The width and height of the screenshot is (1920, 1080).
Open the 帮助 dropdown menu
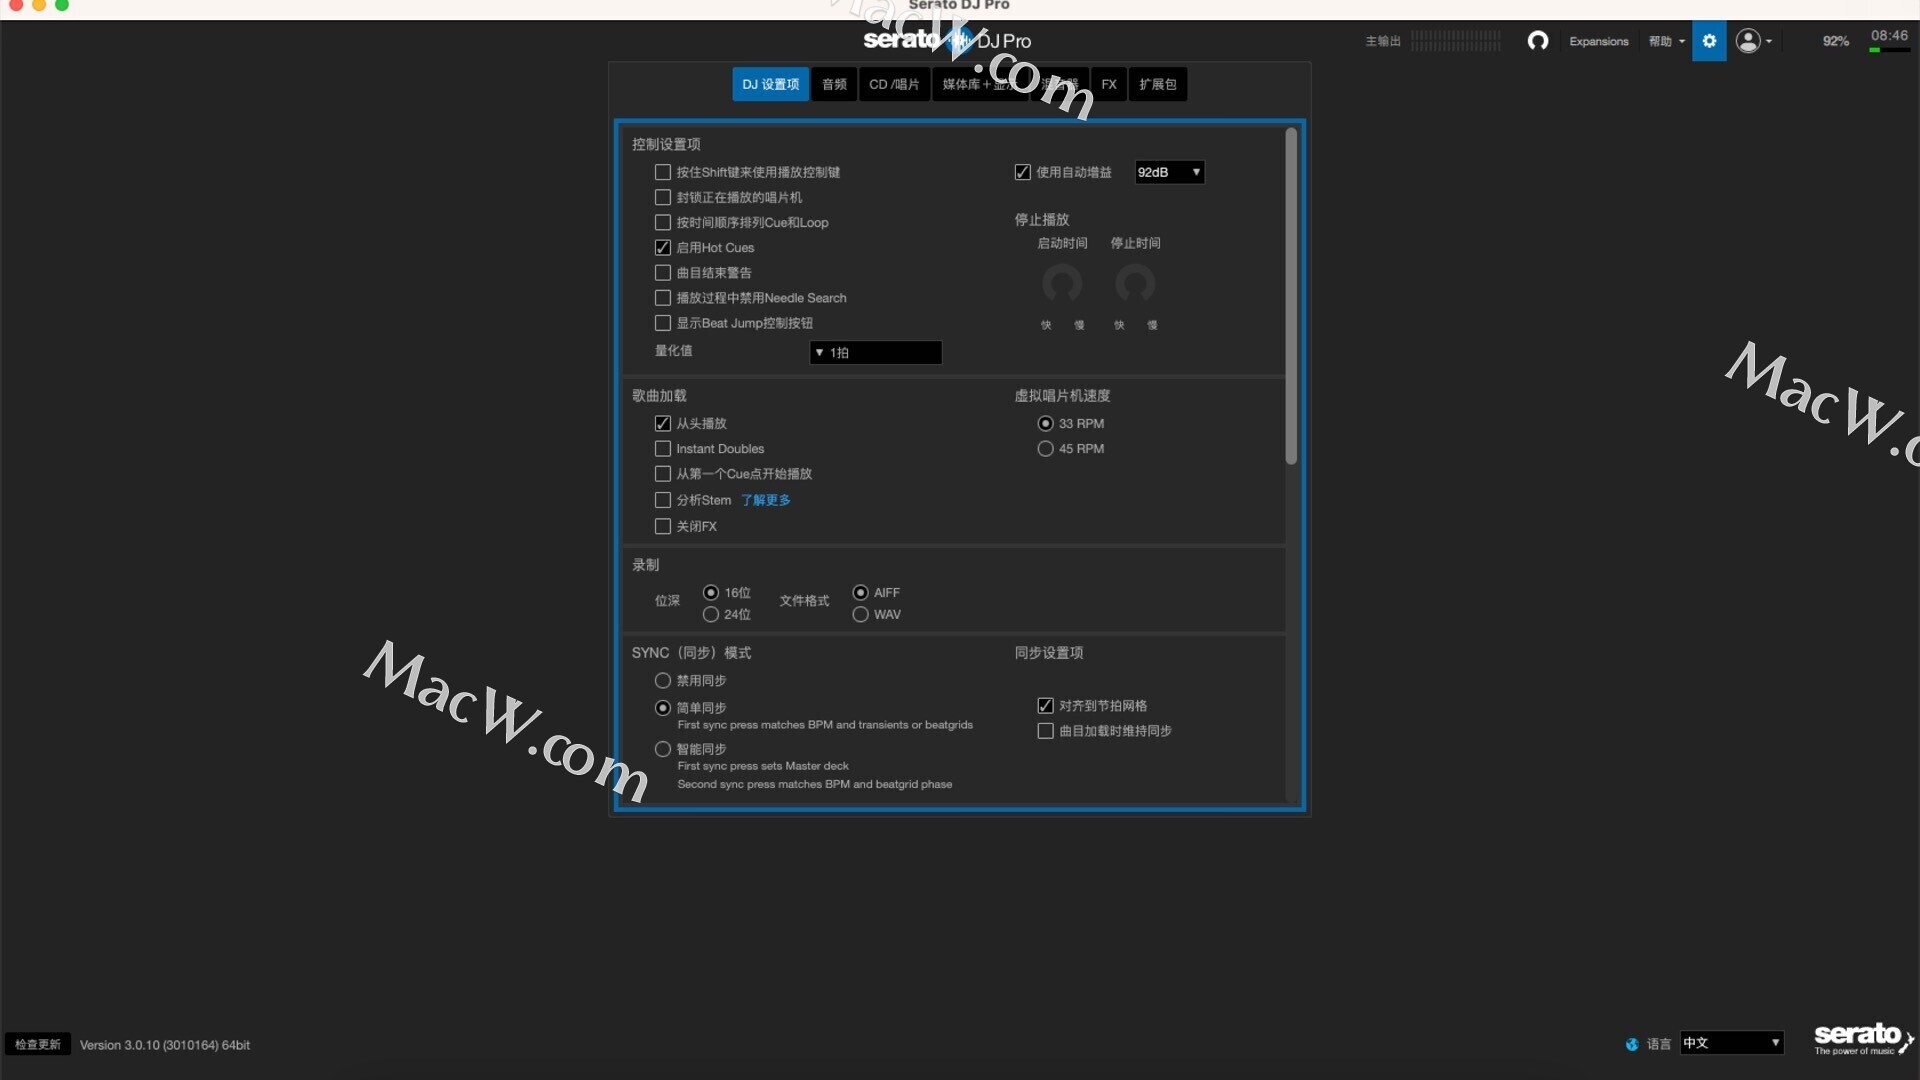(1666, 41)
